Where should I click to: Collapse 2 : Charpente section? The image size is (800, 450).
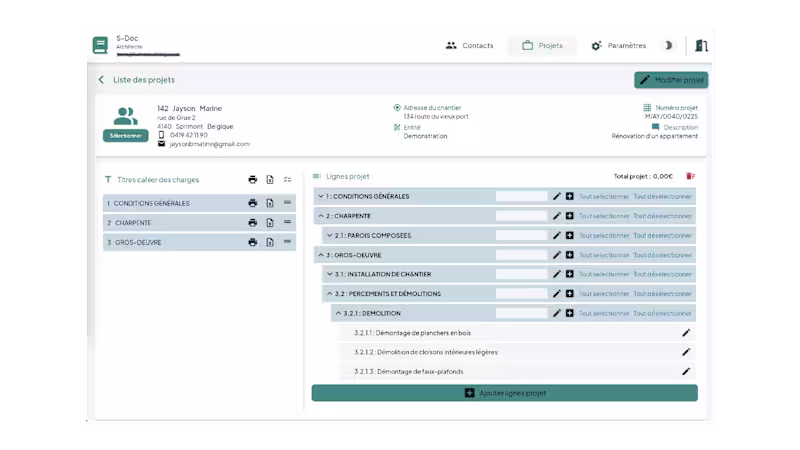click(x=321, y=216)
